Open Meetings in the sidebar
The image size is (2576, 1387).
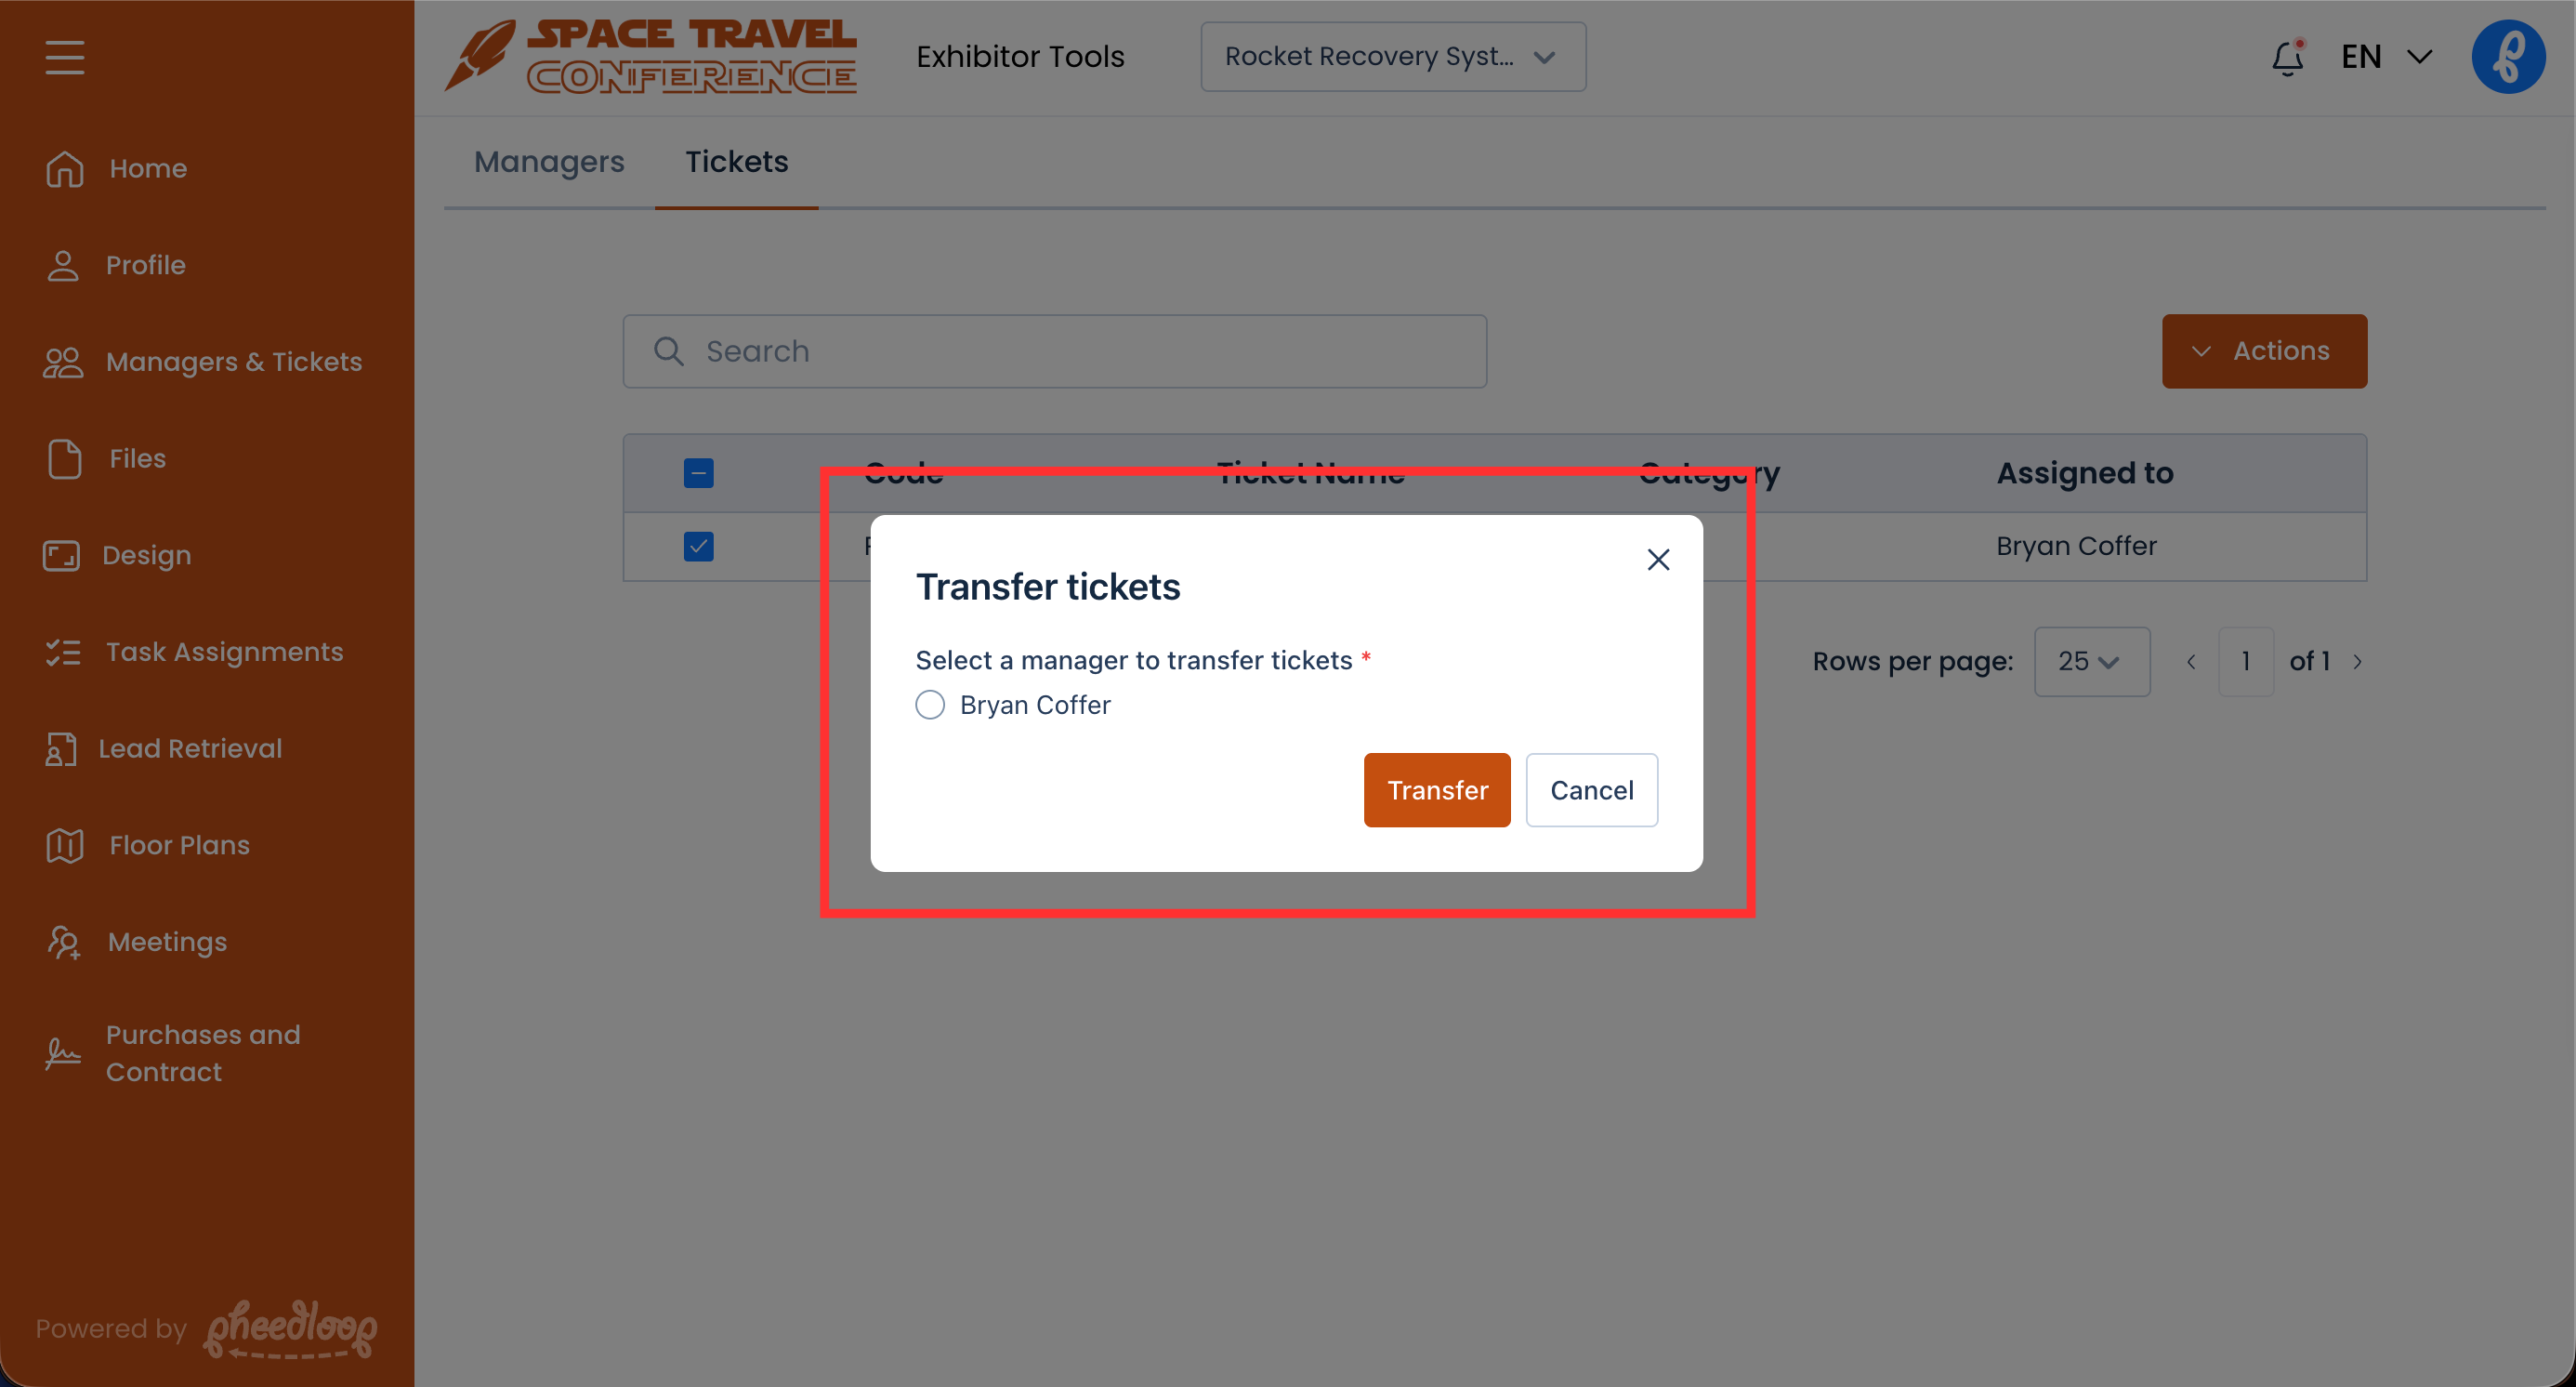coord(167,942)
